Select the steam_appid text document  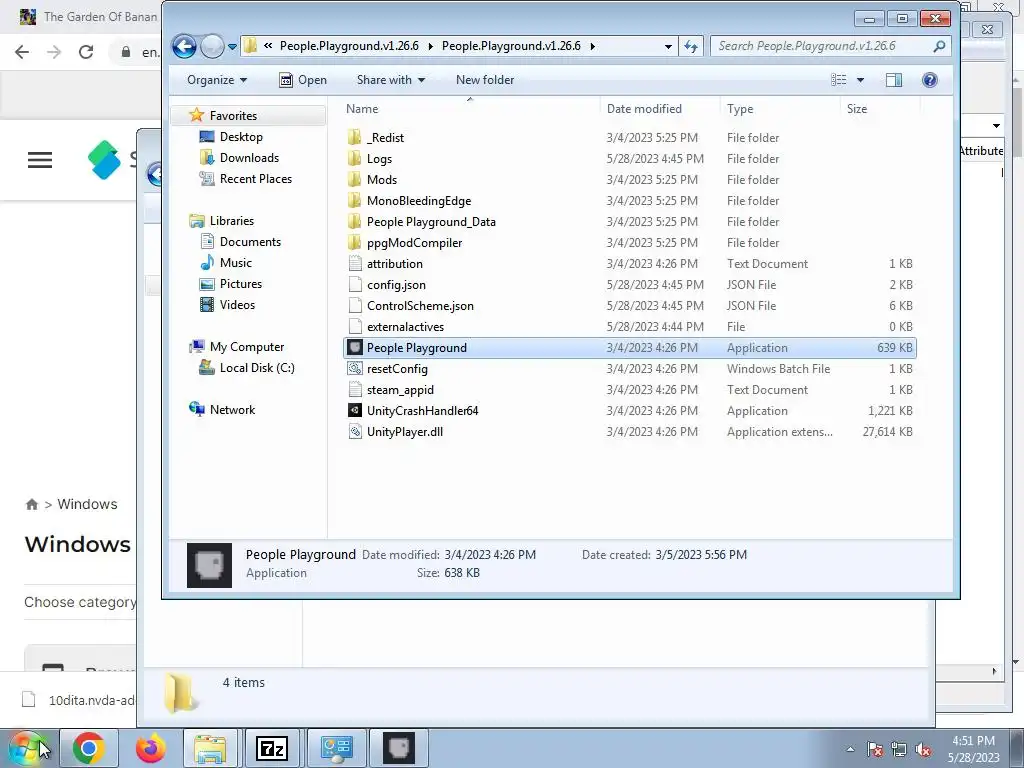[x=400, y=390]
